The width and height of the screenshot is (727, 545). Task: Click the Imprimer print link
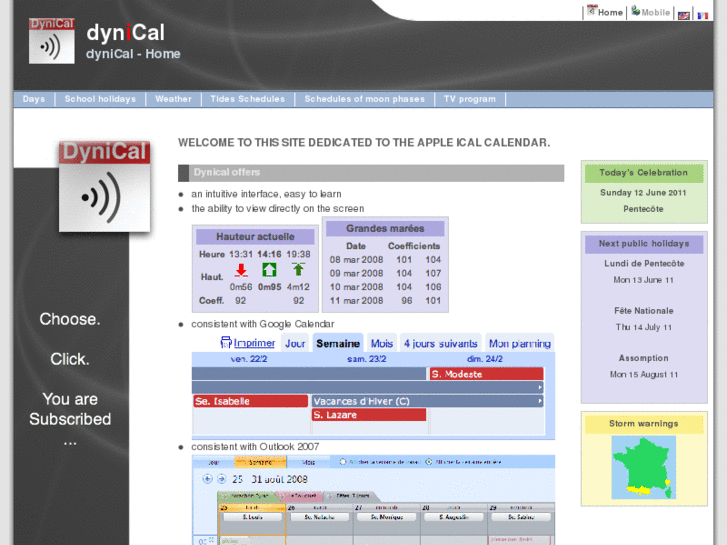tap(254, 343)
